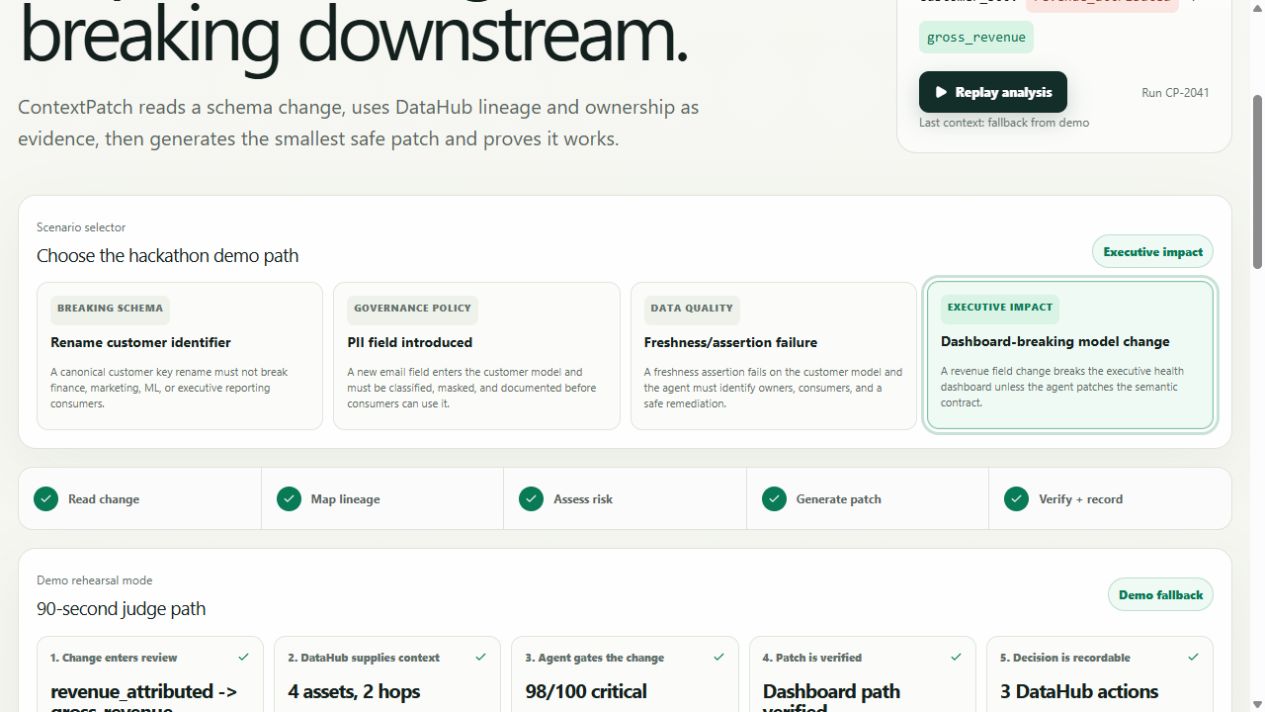Open the Verify + record step
Viewport: 1265px width, 712px height.
point(1110,499)
